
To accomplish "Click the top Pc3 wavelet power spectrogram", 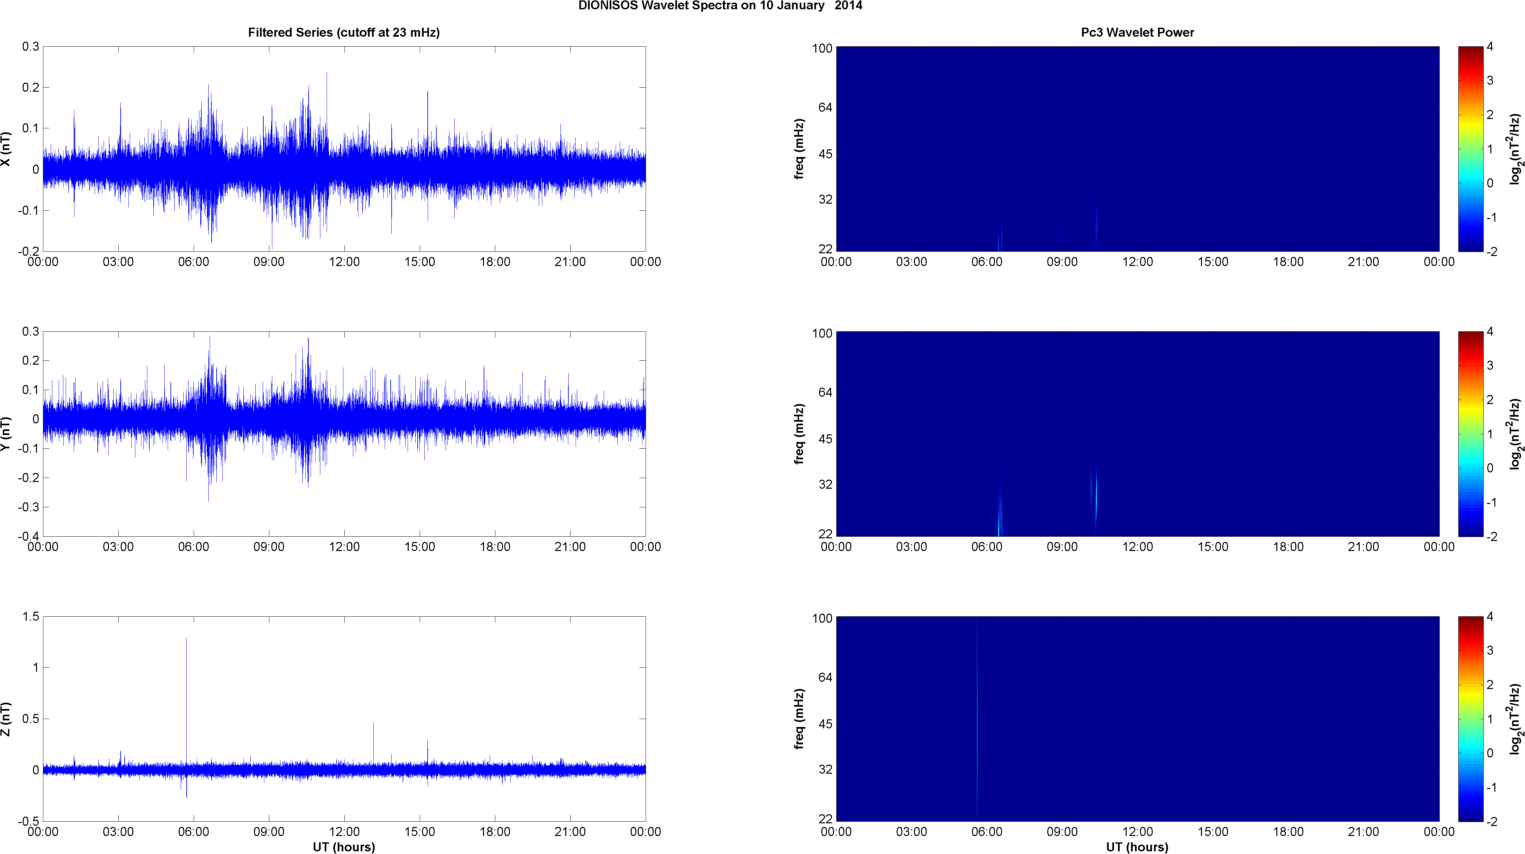I will [1137, 149].
